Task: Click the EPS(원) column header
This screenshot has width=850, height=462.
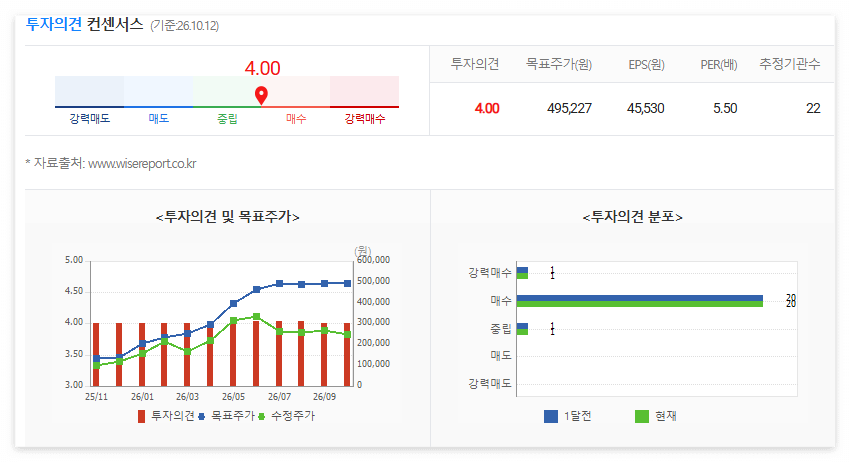Action: (x=646, y=65)
